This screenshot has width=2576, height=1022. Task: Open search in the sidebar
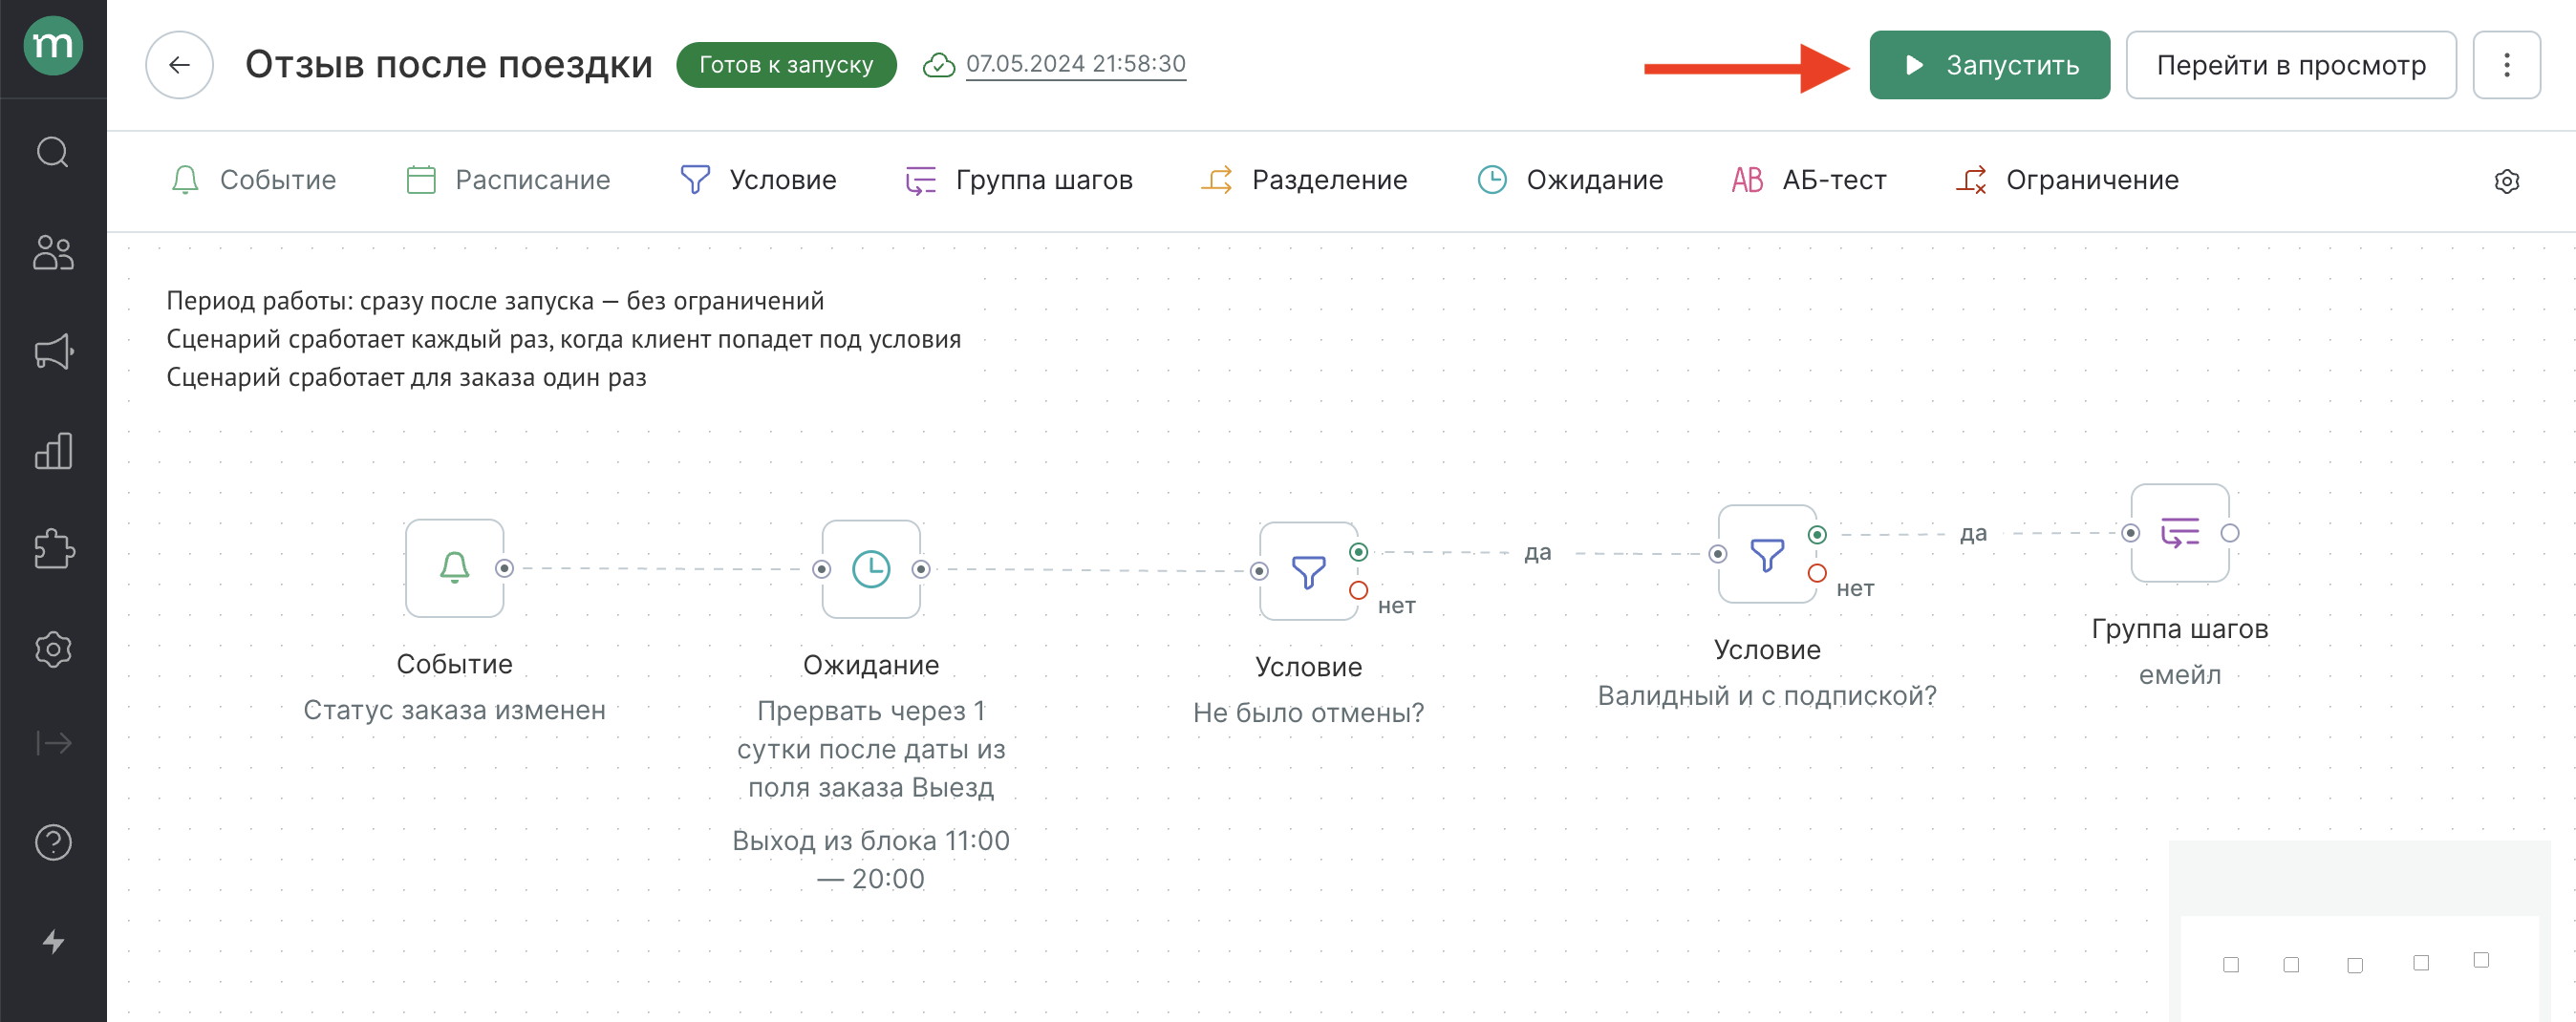[53, 152]
